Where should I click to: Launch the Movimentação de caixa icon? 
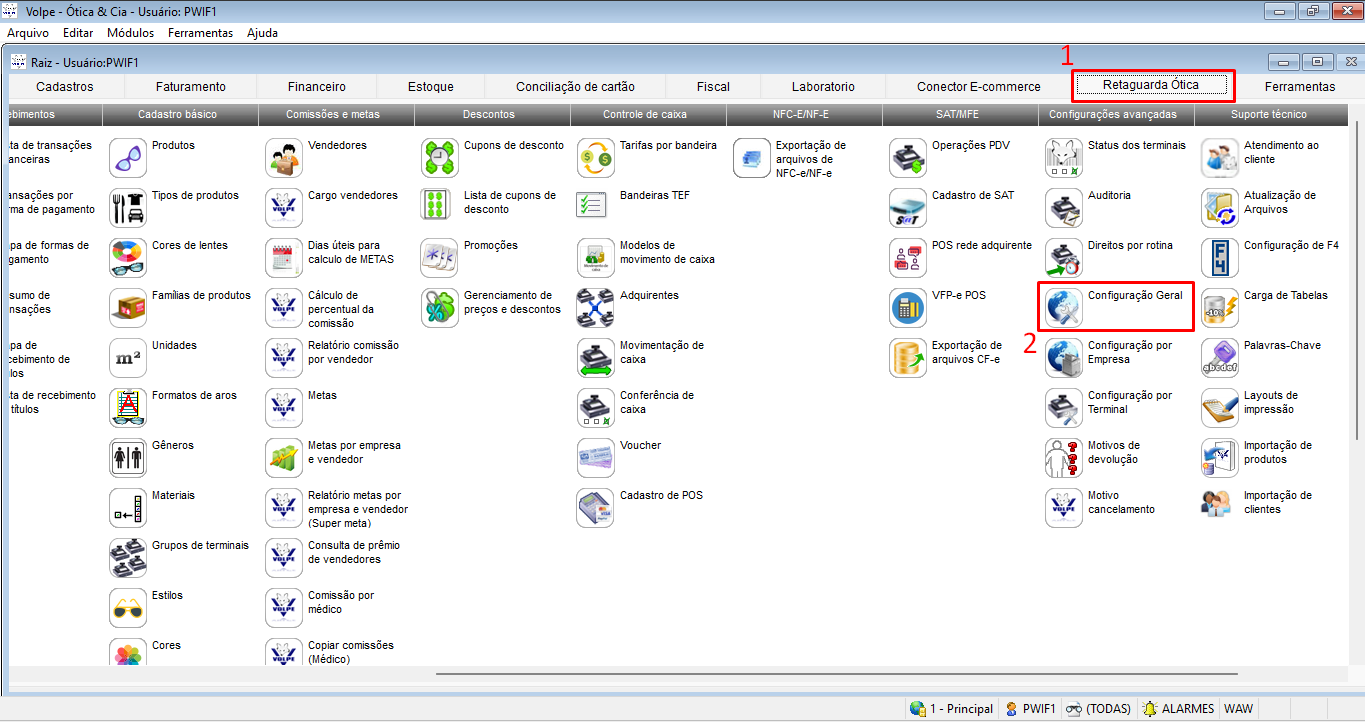click(x=596, y=358)
